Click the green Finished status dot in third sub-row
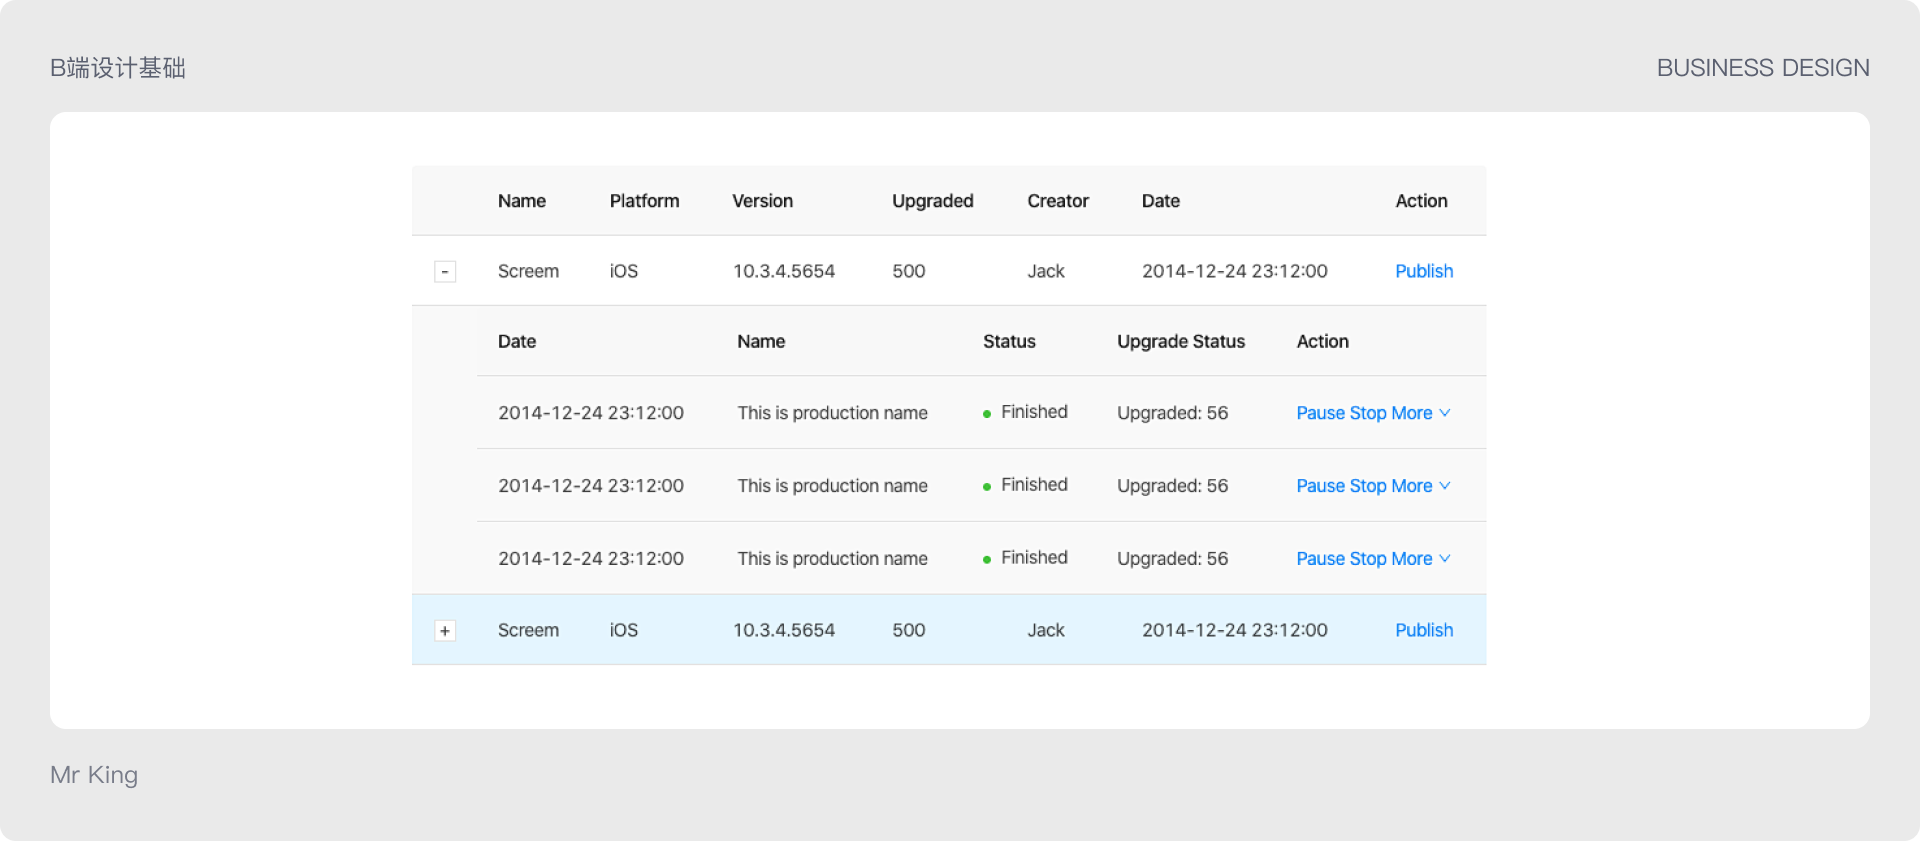Viewport: 1920px width, 841px height. pyautogui.click(x=987, y=560)
